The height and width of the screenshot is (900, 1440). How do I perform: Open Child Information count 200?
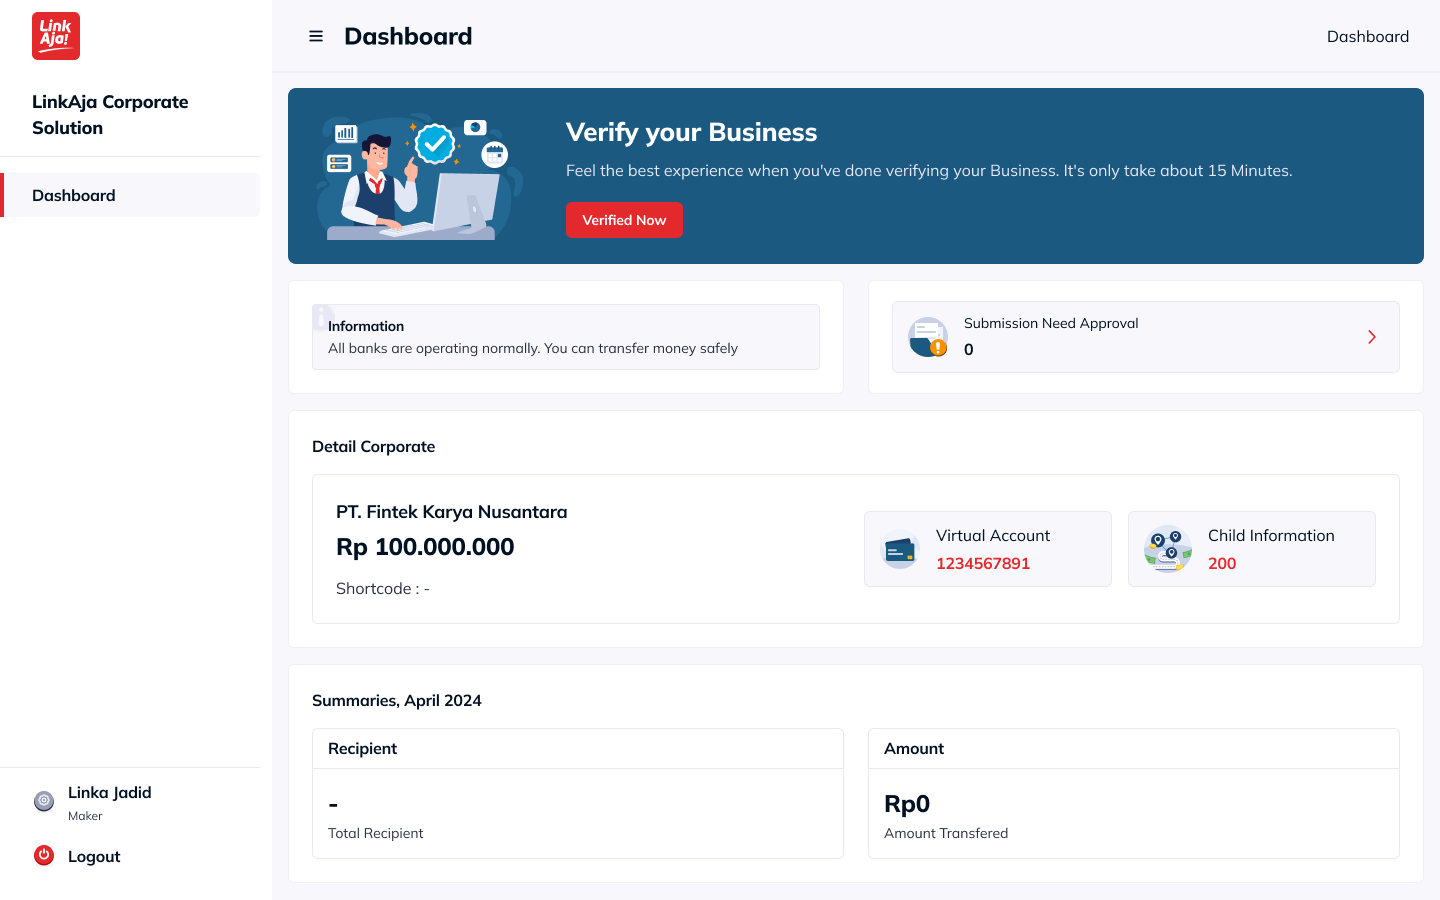(1222, 563)
